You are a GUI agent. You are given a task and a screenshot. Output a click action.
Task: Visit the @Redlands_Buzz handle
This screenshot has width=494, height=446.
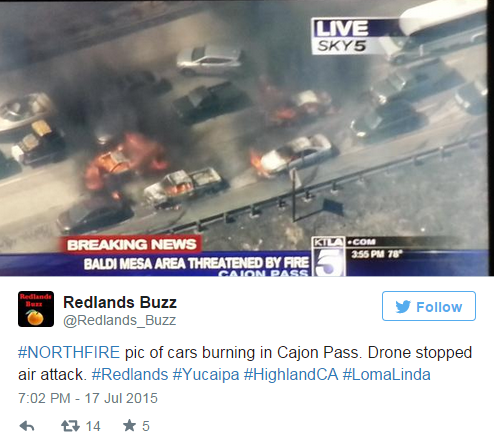pyautogui.click(x=119, y=320)
